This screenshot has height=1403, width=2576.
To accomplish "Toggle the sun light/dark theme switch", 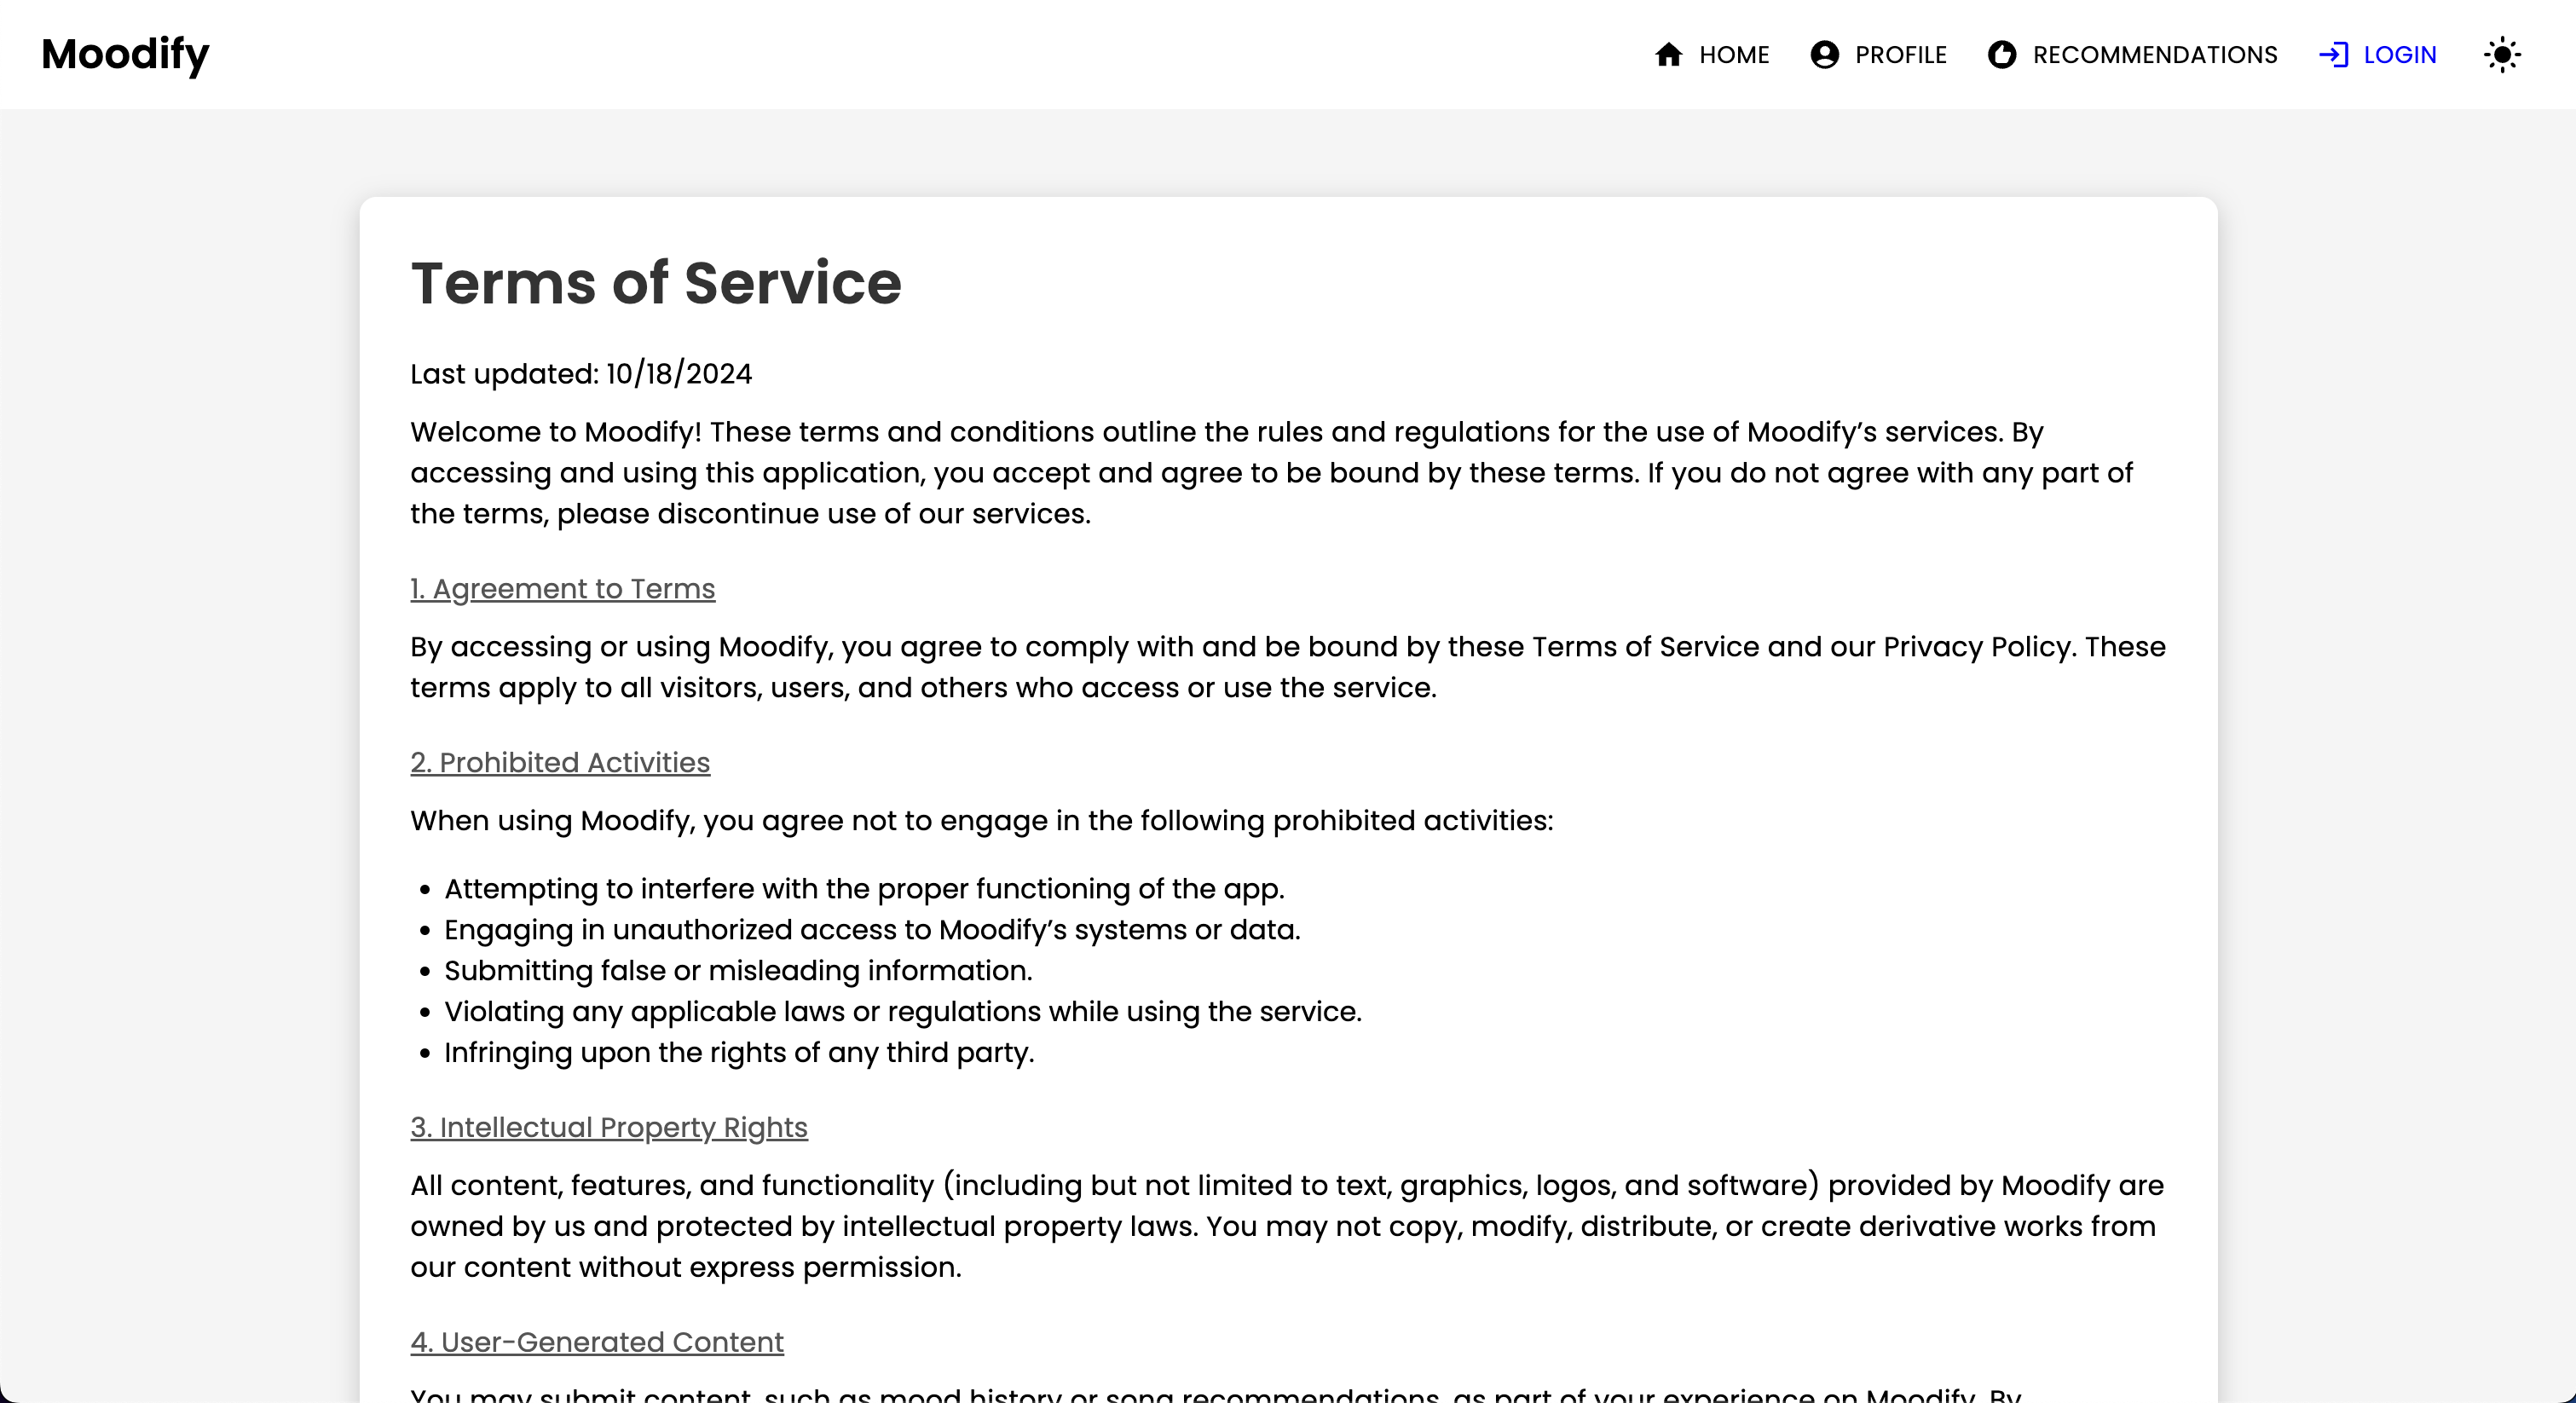I will (x=2502, y=54).
